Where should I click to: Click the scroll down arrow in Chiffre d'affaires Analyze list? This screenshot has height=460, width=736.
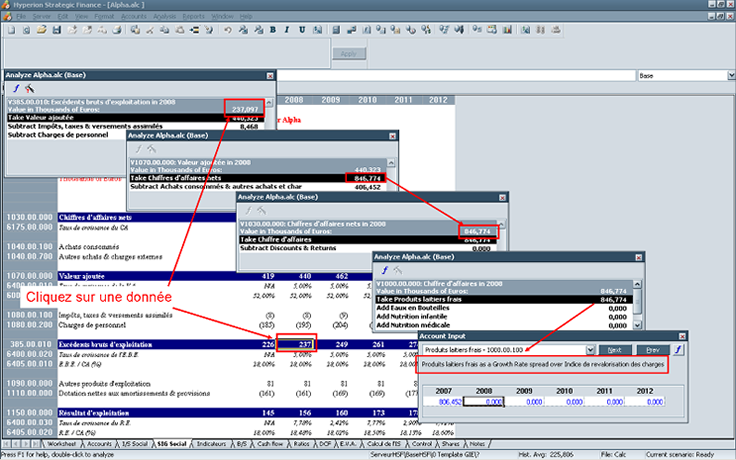coord(637,325)
